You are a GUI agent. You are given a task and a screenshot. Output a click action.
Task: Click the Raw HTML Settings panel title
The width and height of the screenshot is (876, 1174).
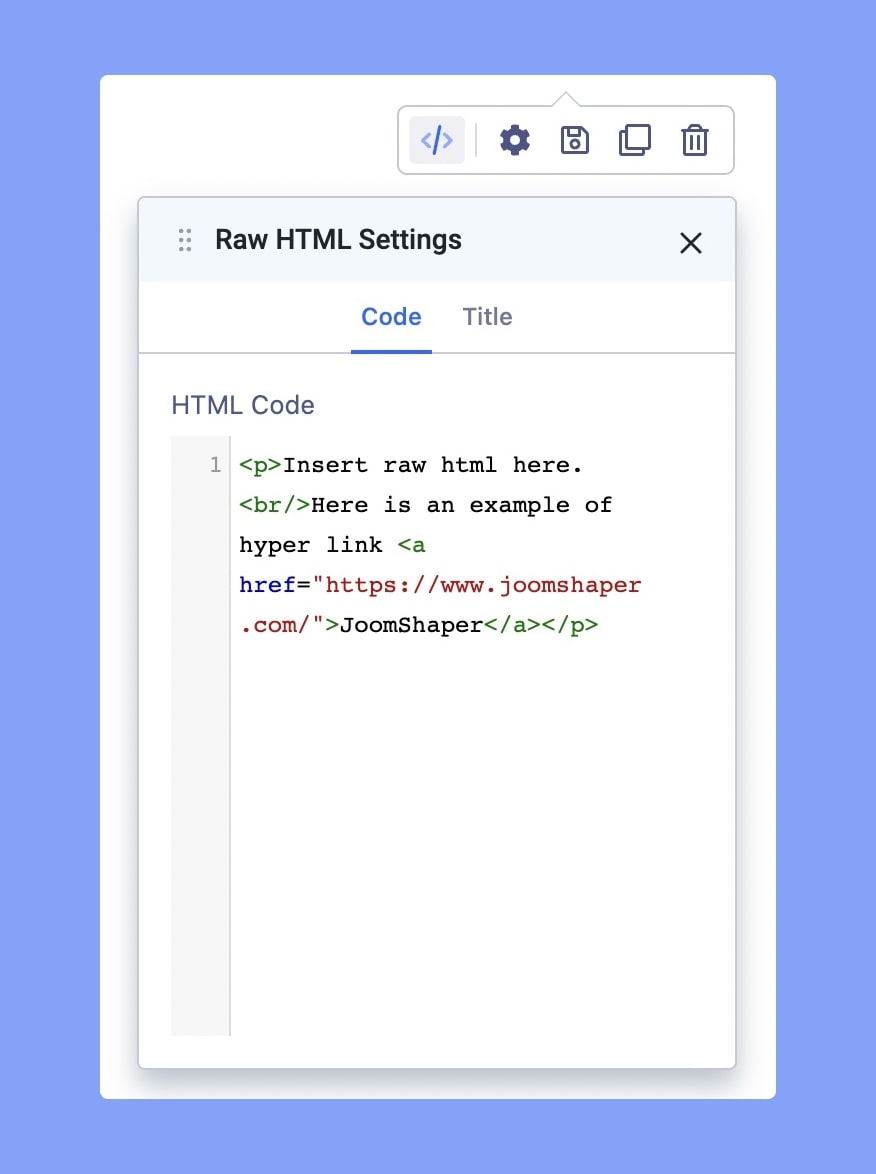coord(338,240)
